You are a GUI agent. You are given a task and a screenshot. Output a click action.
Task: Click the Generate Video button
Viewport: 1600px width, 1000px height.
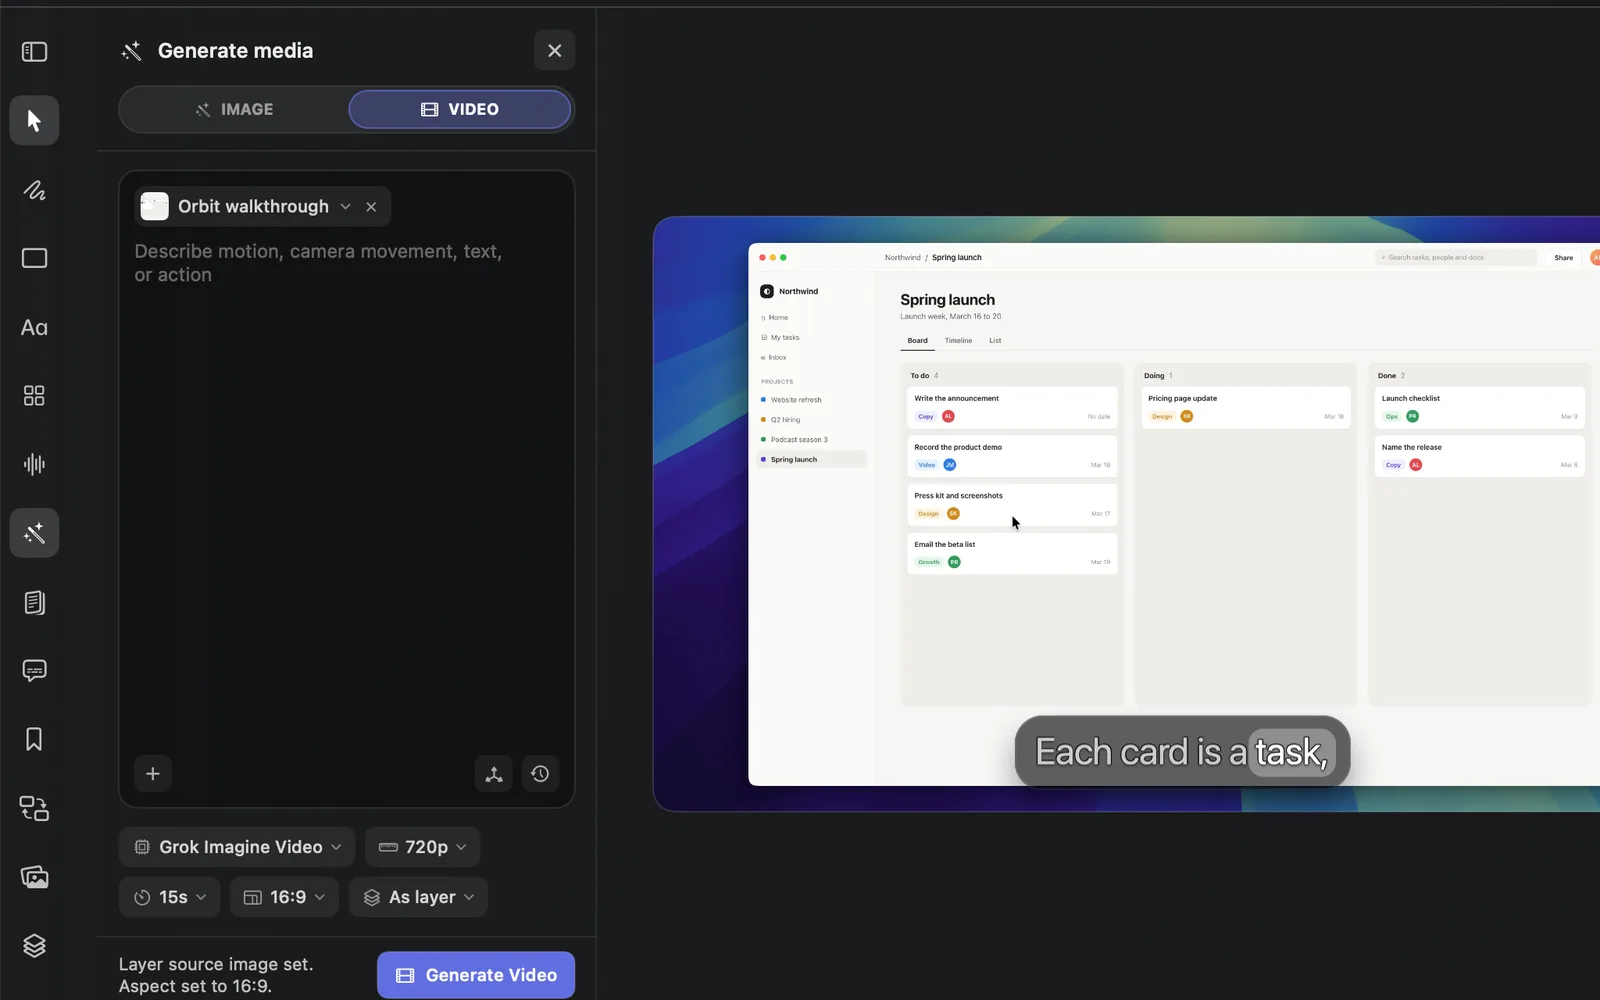click(476, 975)
